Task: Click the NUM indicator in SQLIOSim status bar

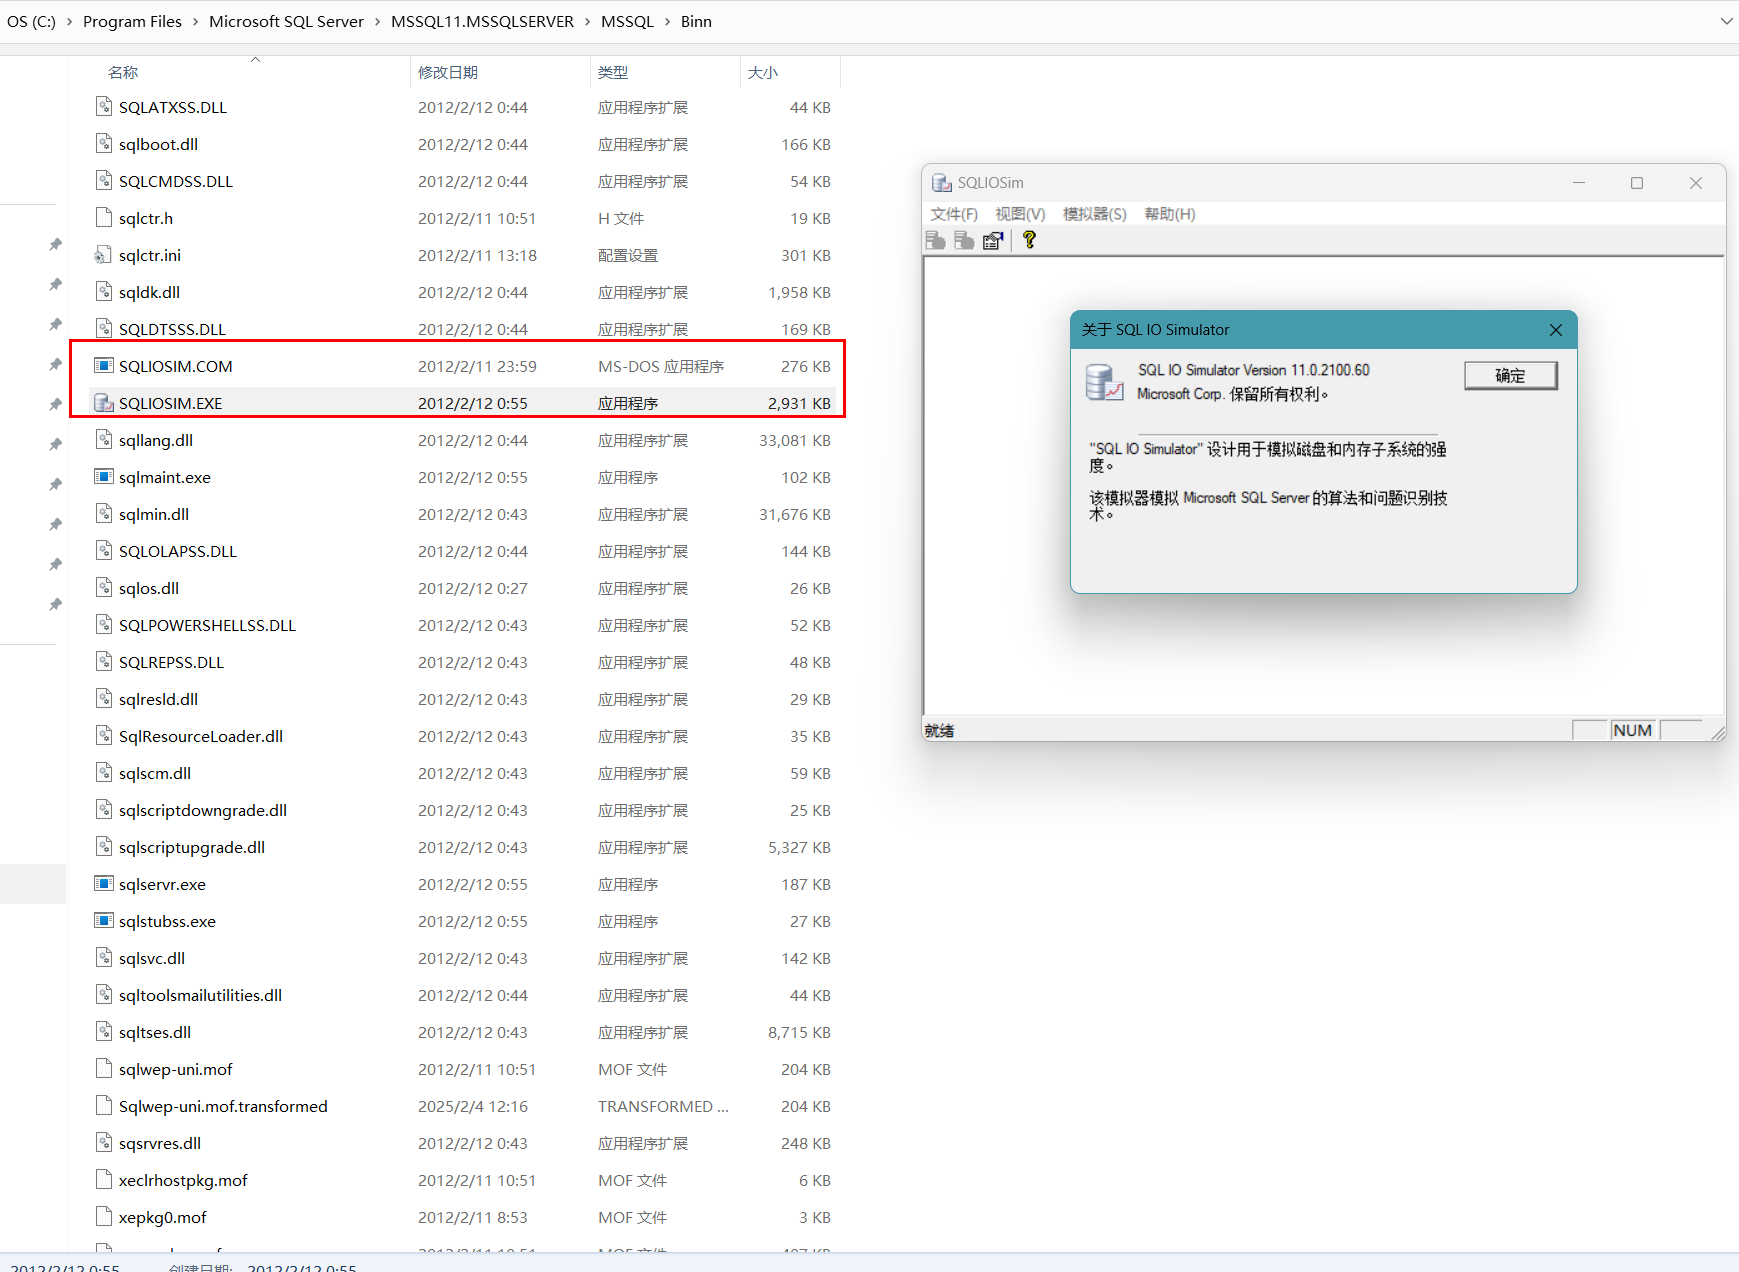Action: click(1632, 730)
